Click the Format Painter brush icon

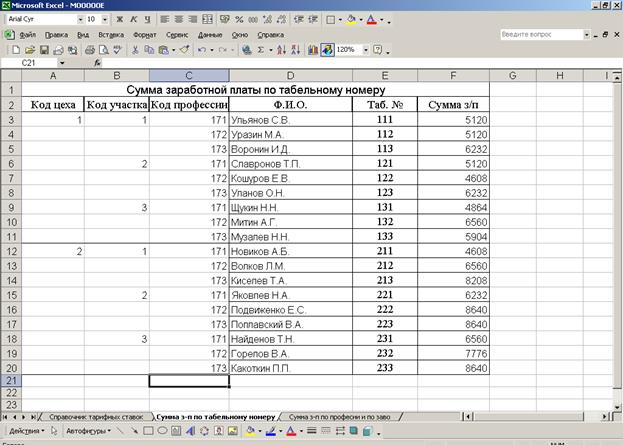point(183,49)
